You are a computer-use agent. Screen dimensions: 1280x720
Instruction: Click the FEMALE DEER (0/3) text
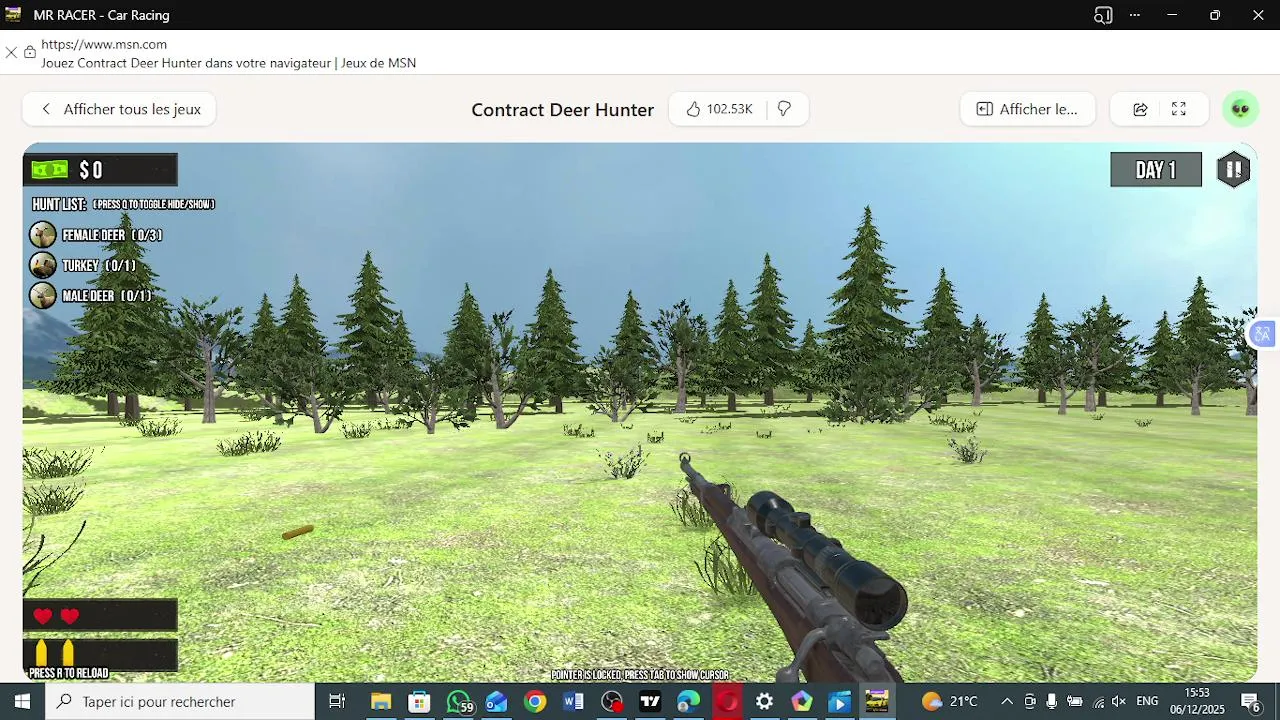[112, 235]
